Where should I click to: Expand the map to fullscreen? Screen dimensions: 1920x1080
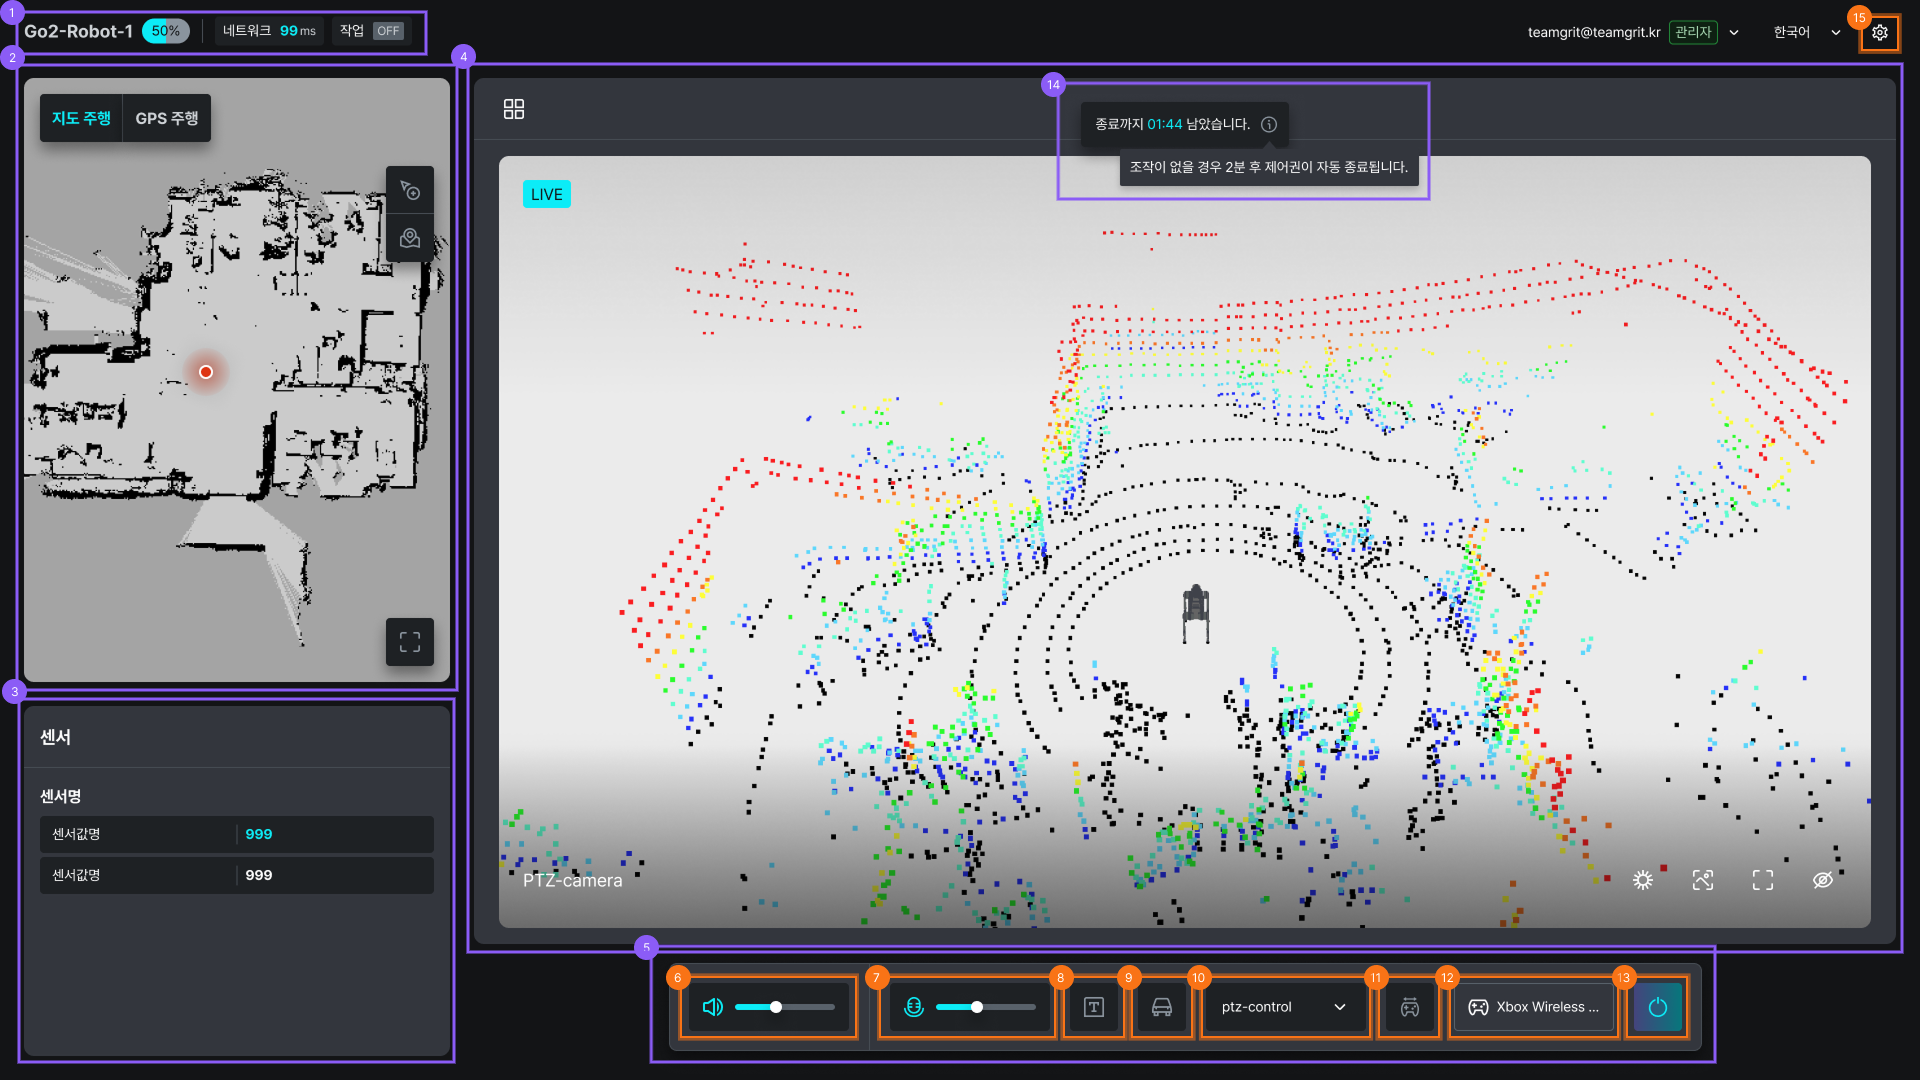410,642
